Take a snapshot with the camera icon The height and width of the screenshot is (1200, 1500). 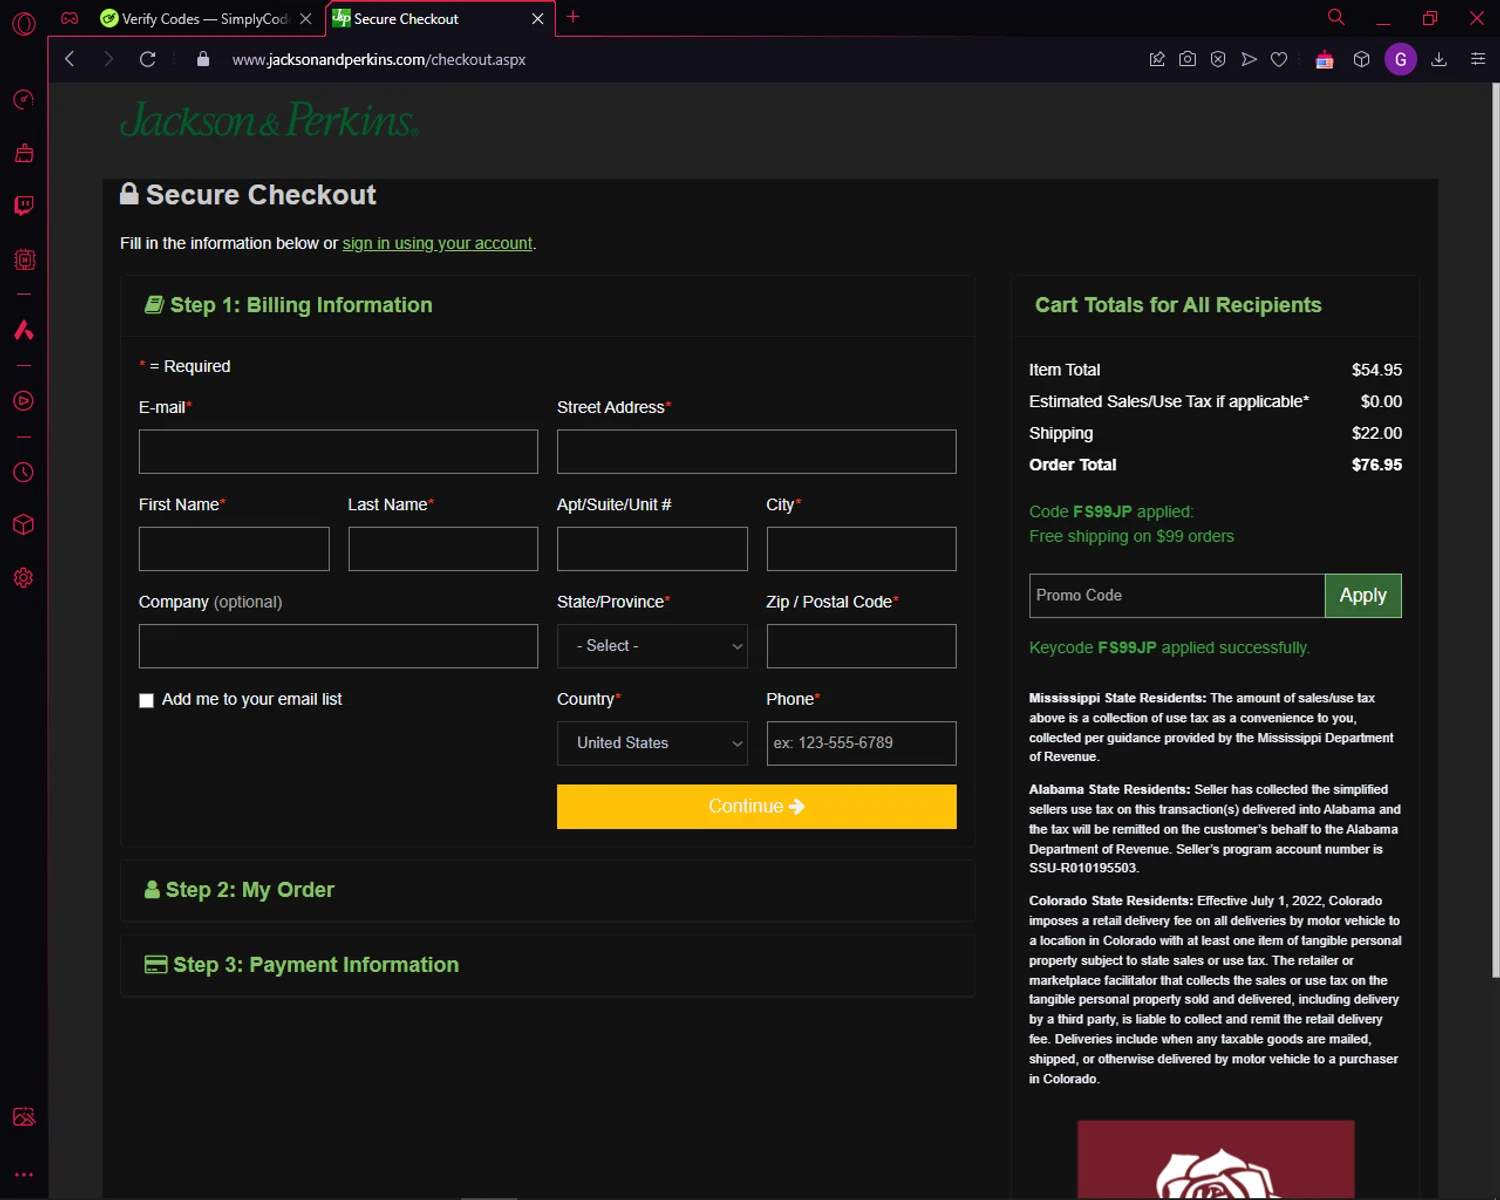(1187, 59)
